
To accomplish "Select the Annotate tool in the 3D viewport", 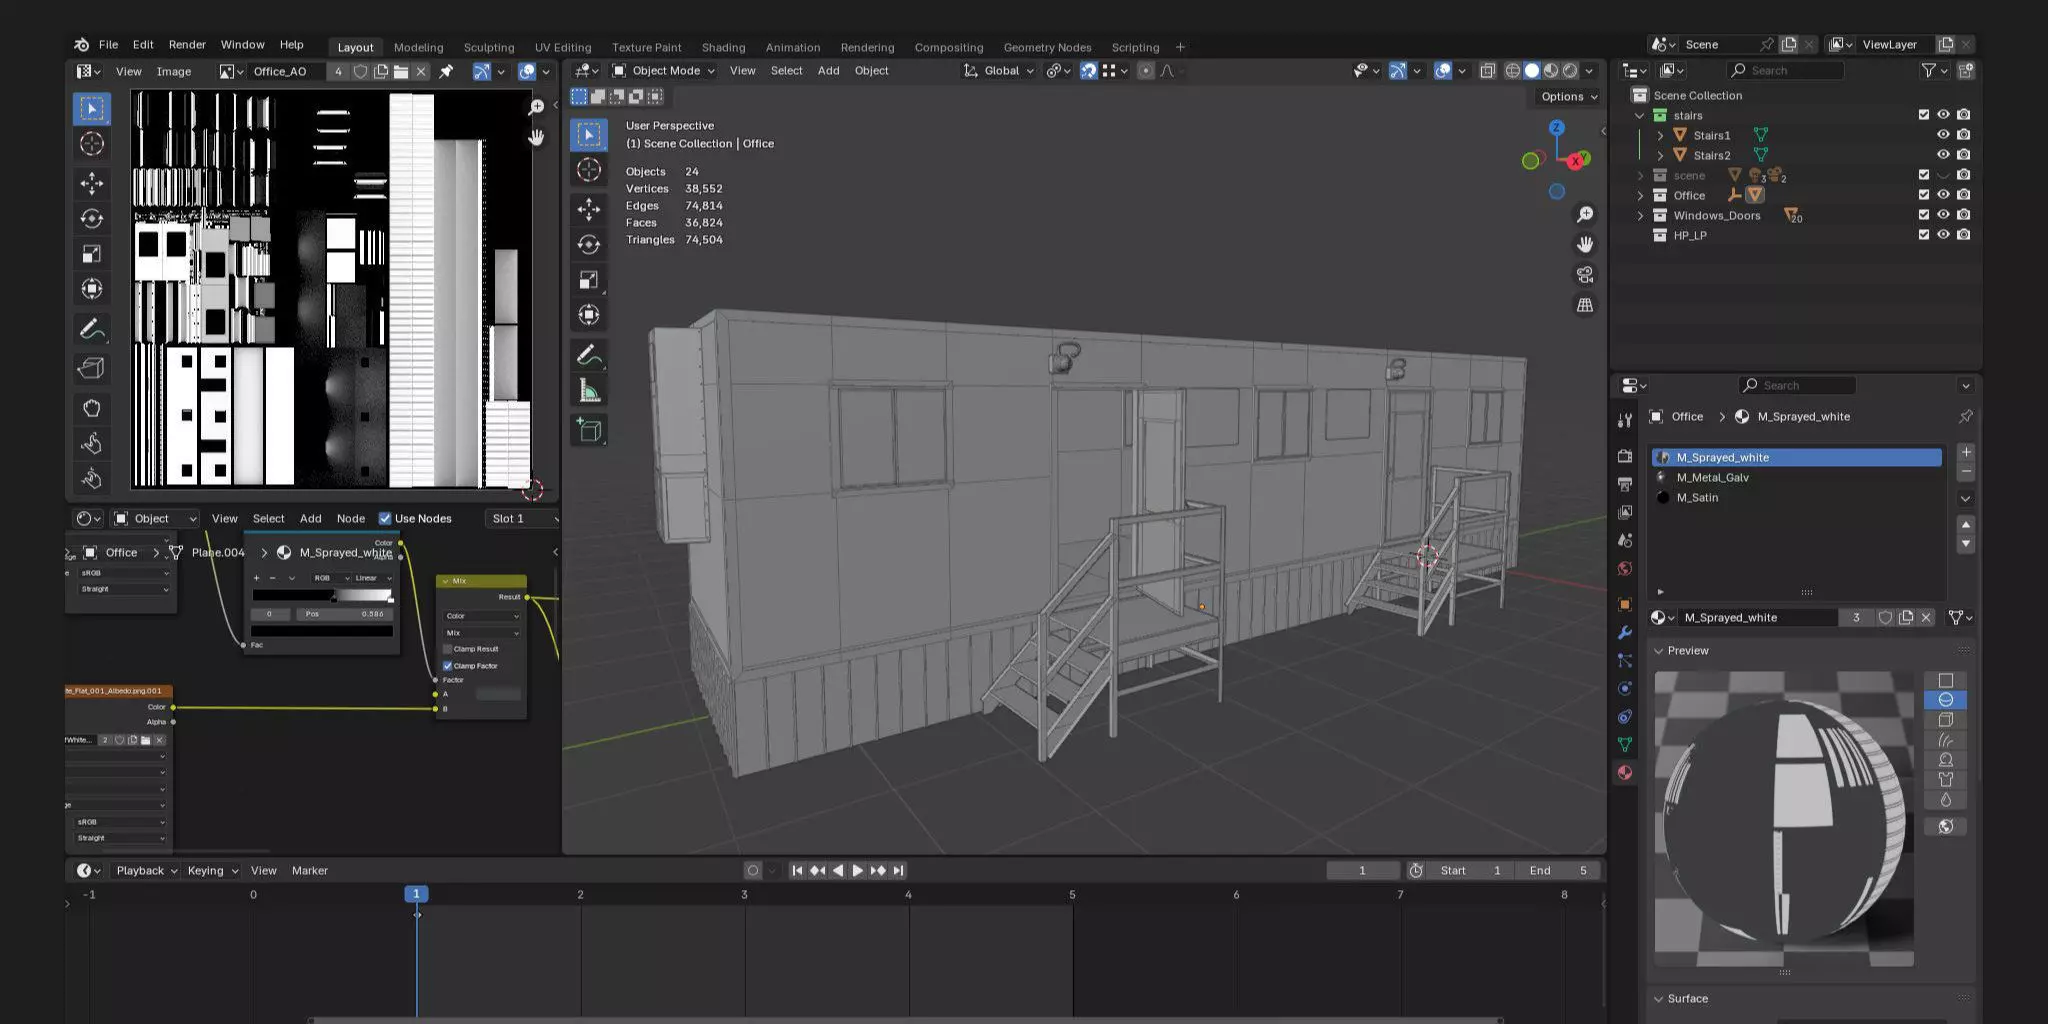I will [x=589, y=355].
